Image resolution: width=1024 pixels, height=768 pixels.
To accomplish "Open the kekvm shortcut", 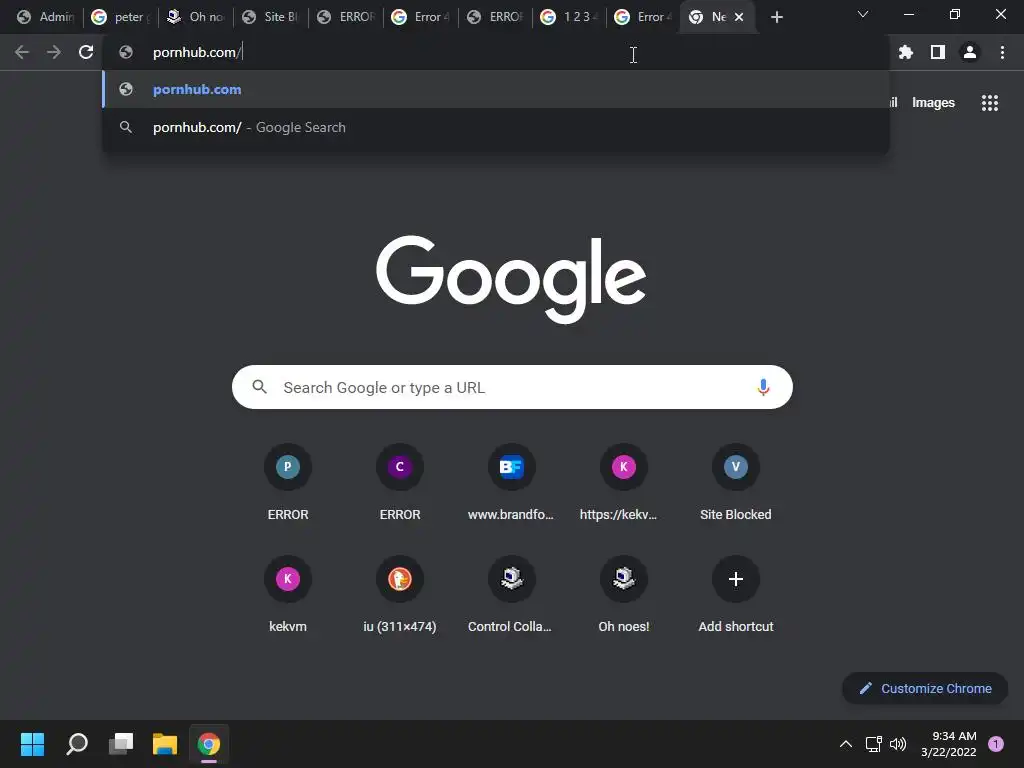I will [x=288, y=595].
